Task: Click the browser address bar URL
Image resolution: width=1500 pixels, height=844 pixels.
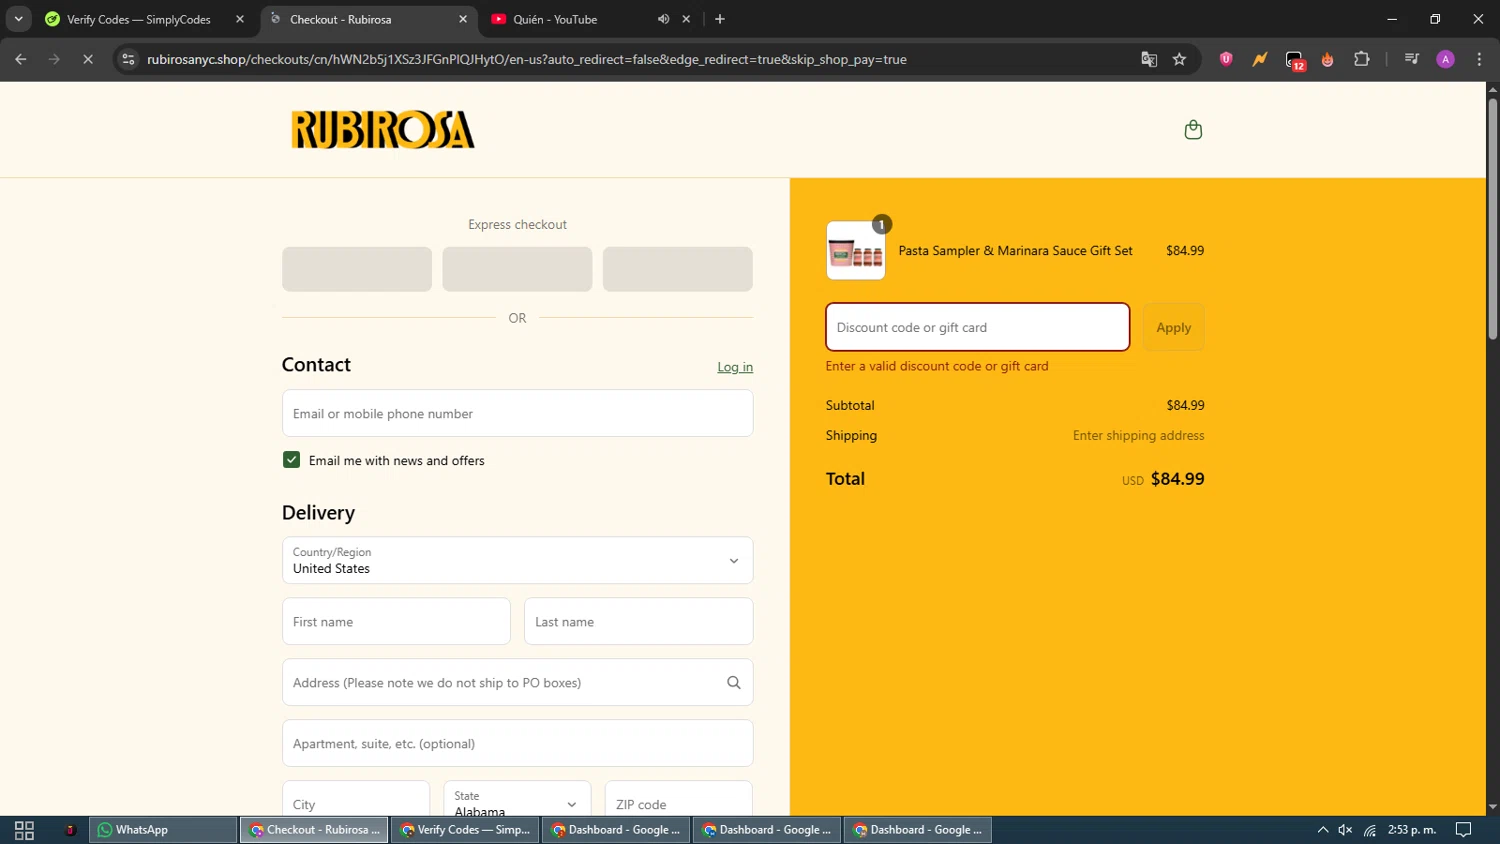Action: 527,59
